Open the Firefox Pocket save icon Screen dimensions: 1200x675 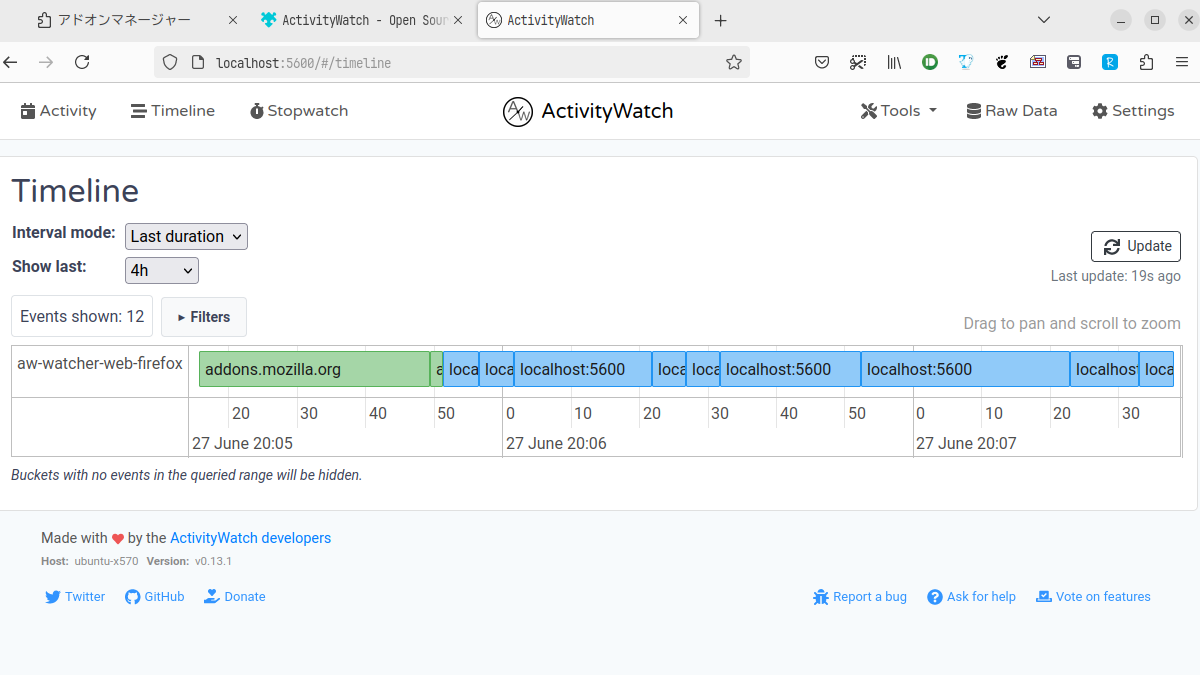822,62
